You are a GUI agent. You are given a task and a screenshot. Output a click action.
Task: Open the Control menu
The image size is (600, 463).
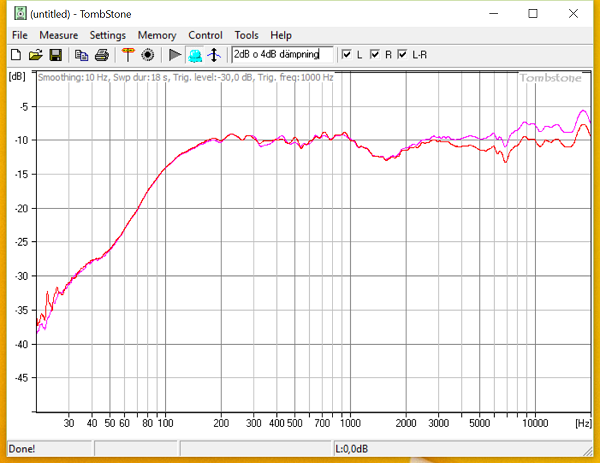[205, 35]
